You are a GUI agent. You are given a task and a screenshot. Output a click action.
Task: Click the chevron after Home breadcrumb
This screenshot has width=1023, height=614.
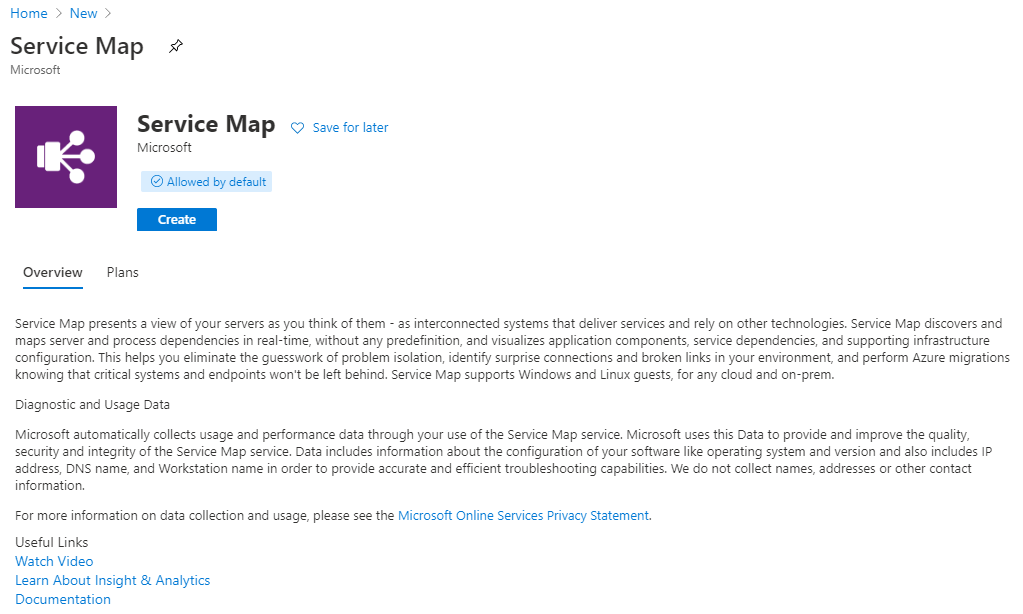click(59, 13)
